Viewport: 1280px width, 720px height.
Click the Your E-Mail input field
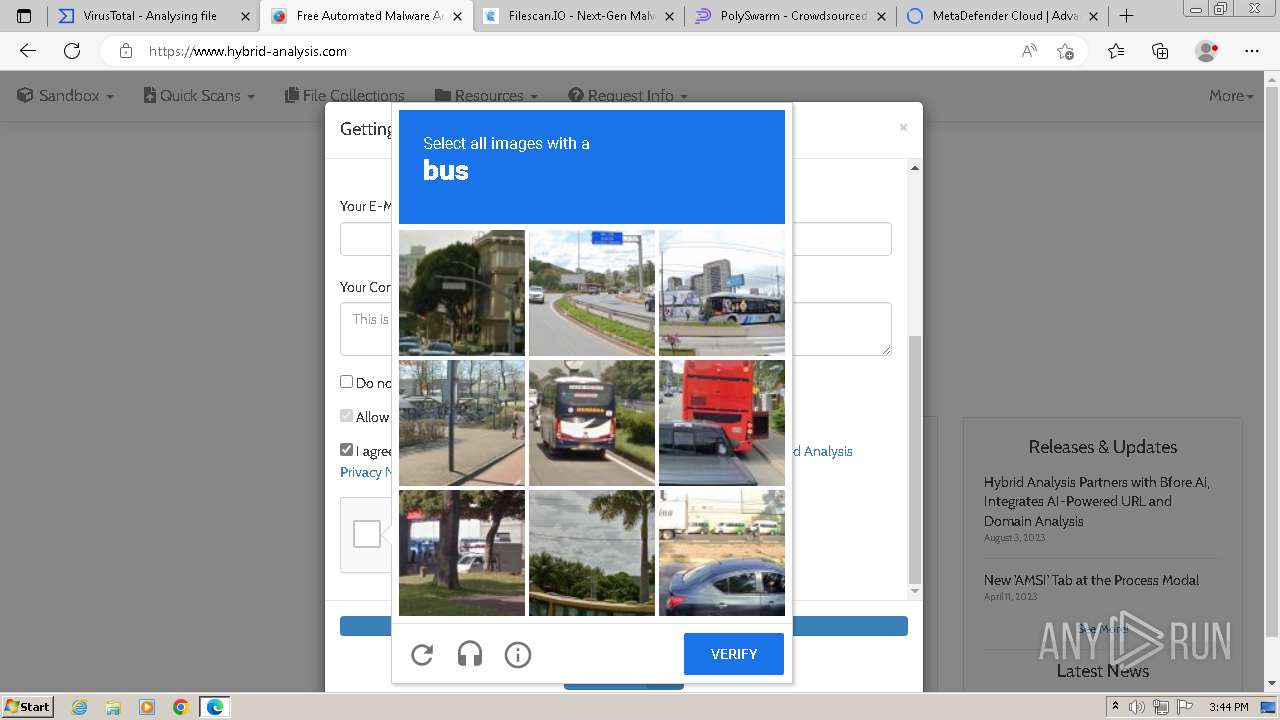[615, 239]
